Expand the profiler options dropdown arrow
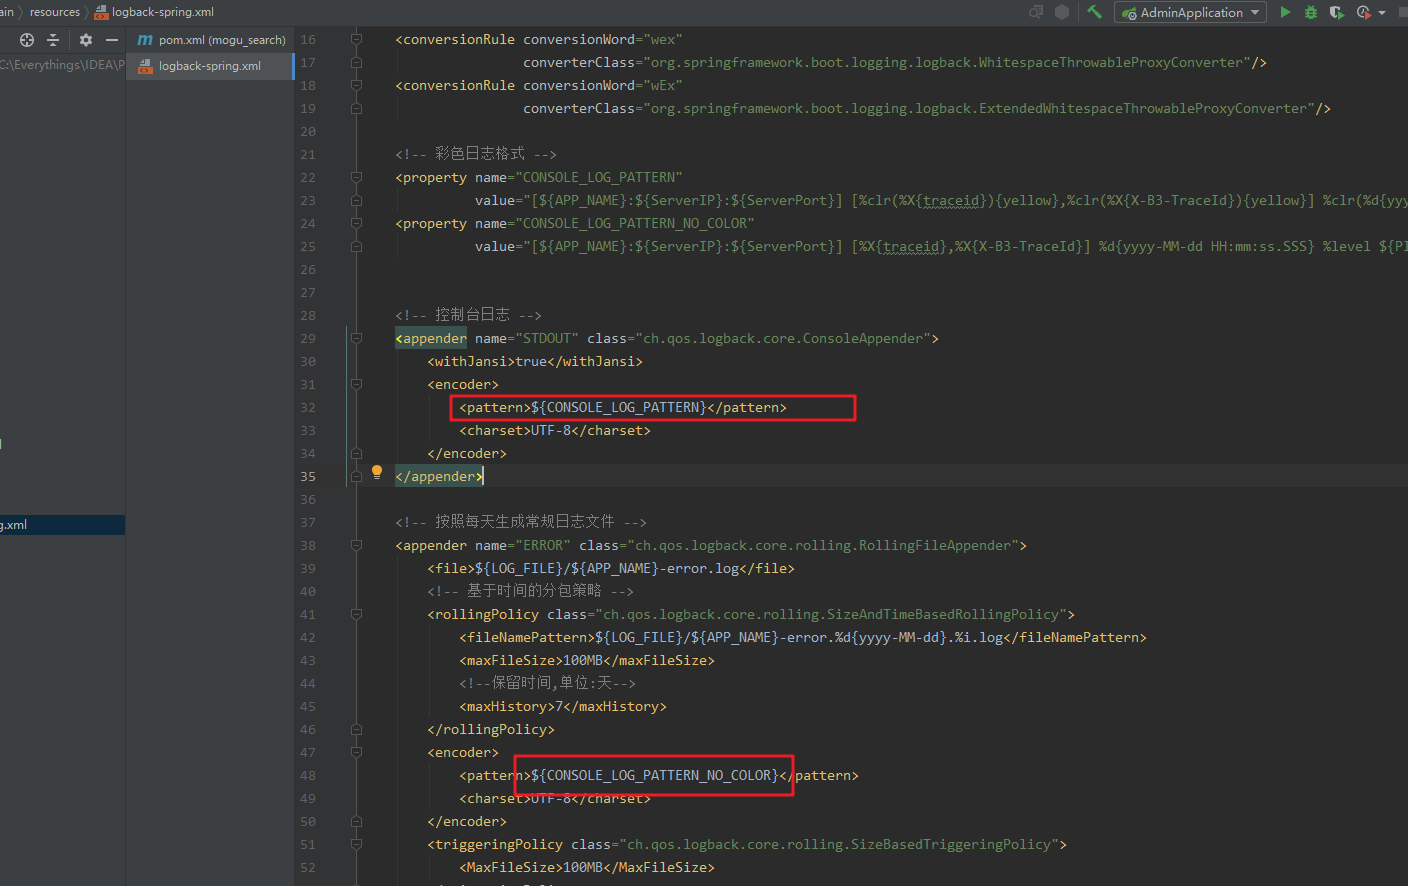Viewport: 1408px width, 886px height. [1382, 13]
